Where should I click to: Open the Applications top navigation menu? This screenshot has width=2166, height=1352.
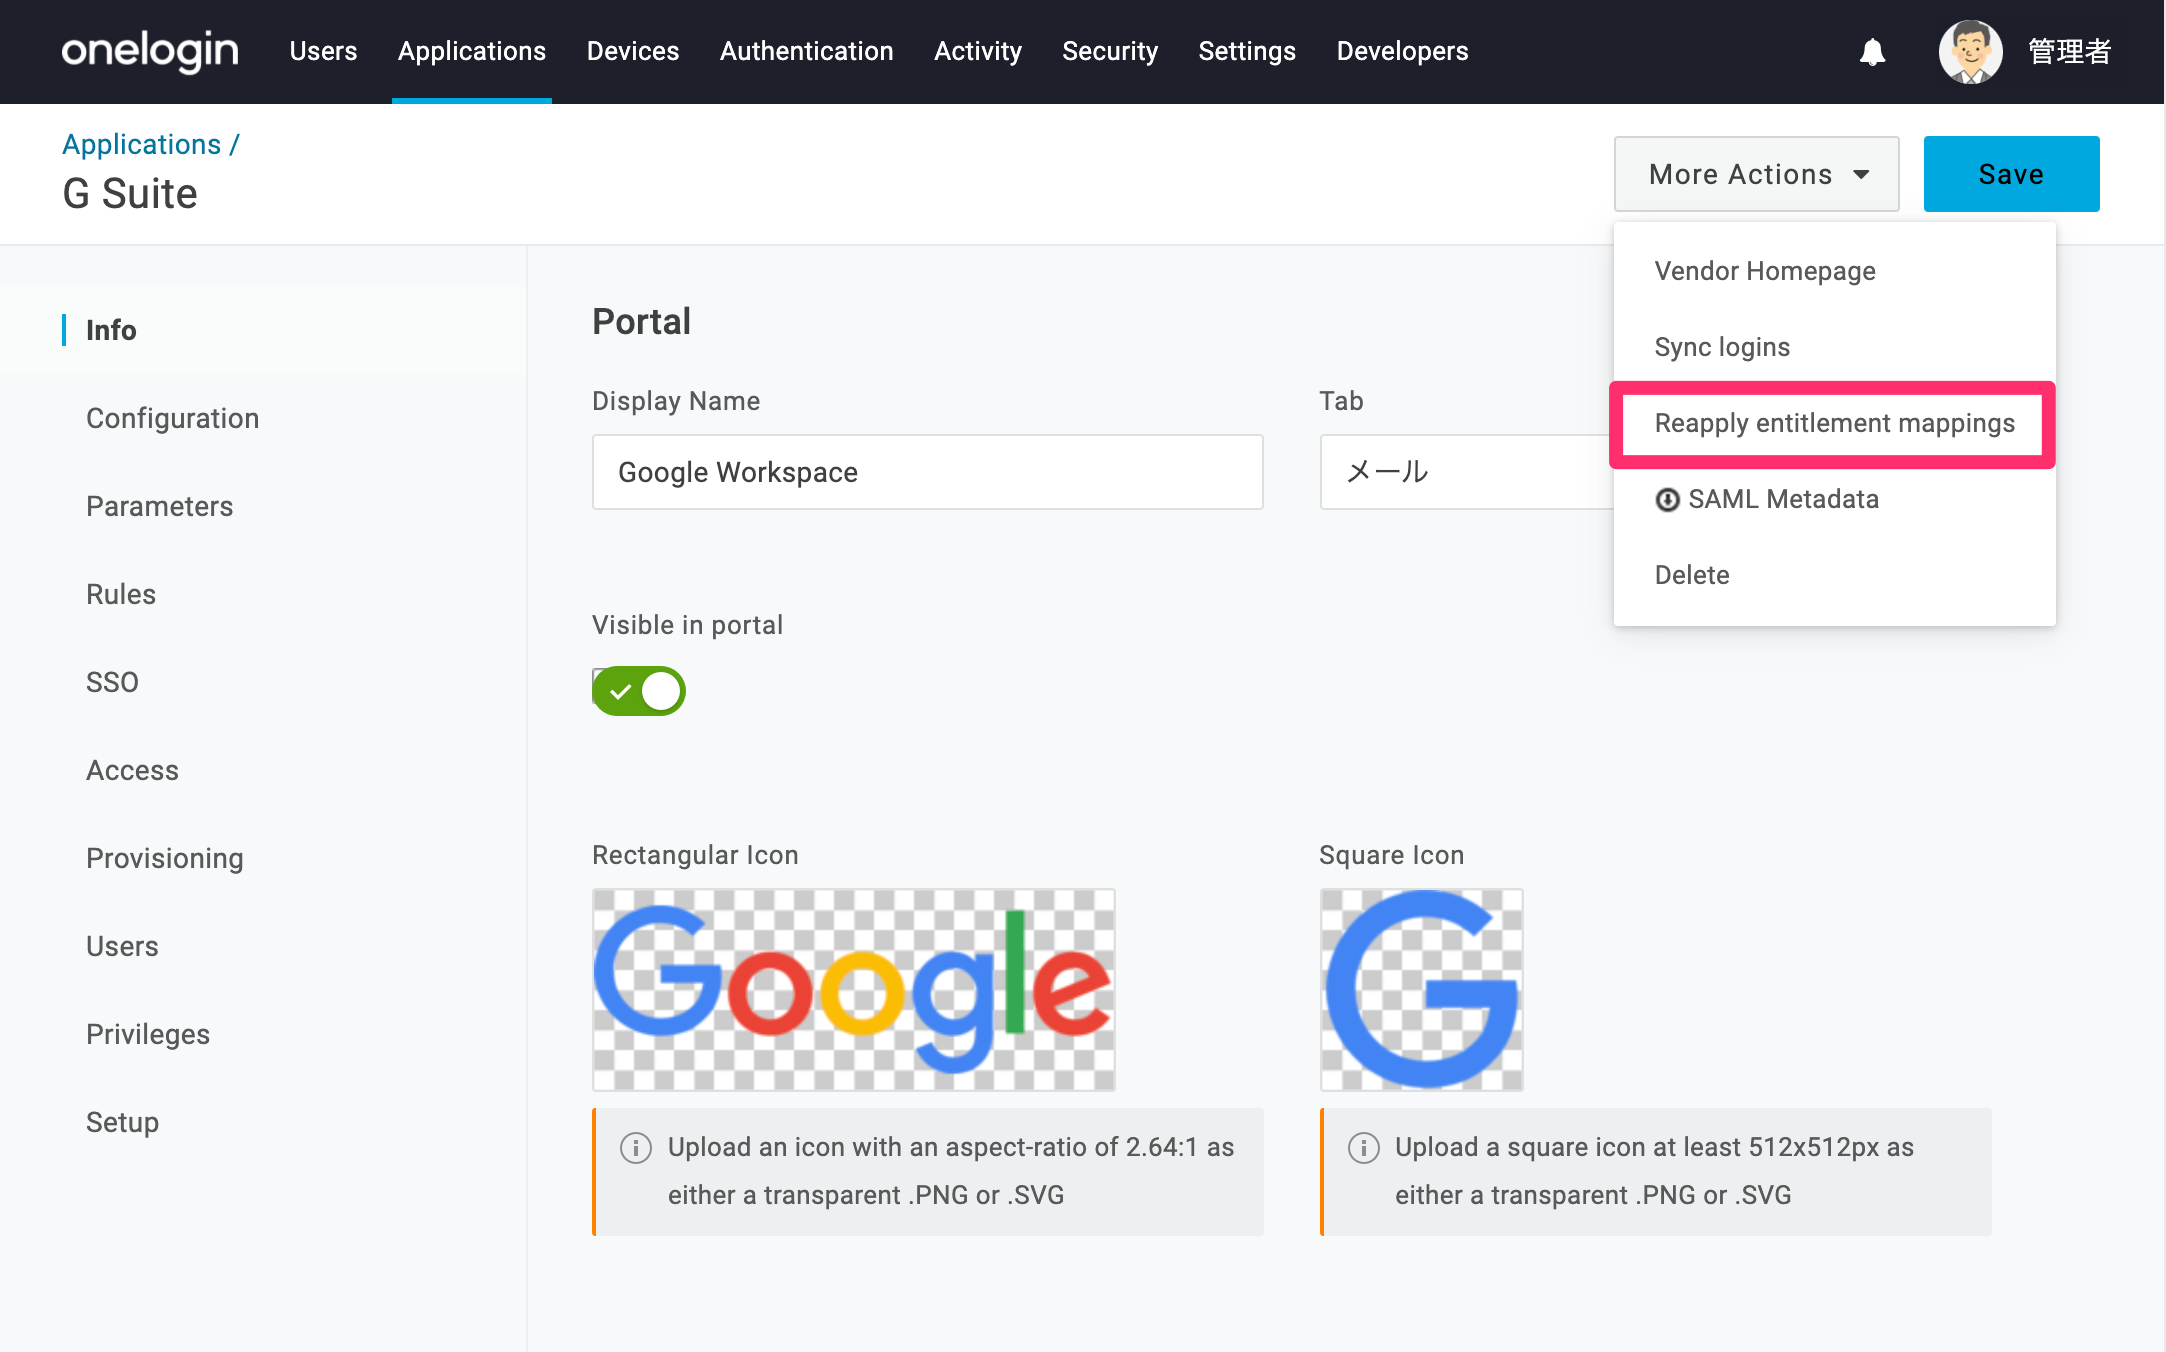coord(472,51)
